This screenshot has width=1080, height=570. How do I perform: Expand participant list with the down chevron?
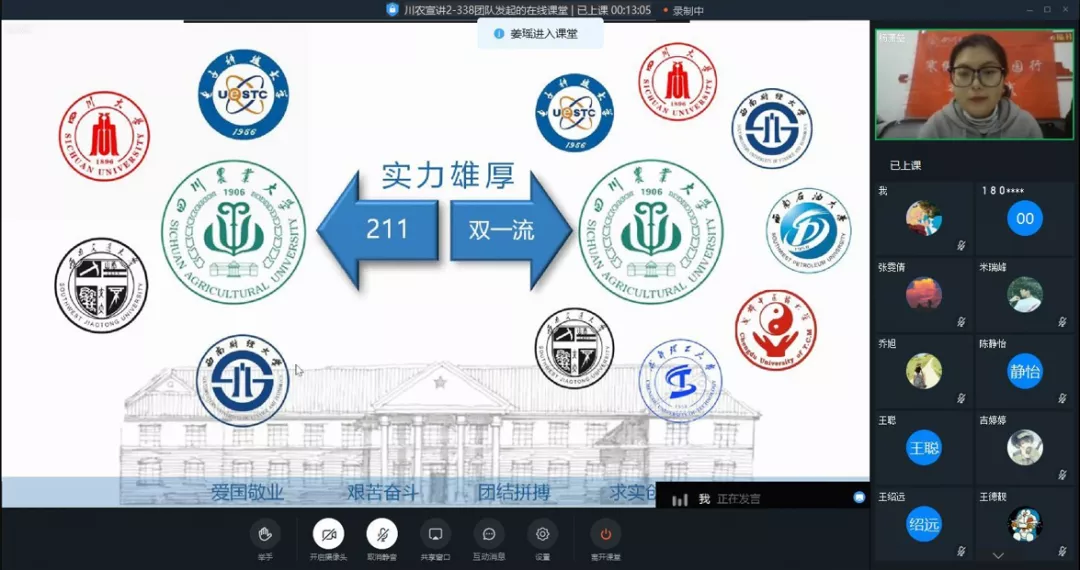click(998, 556)
